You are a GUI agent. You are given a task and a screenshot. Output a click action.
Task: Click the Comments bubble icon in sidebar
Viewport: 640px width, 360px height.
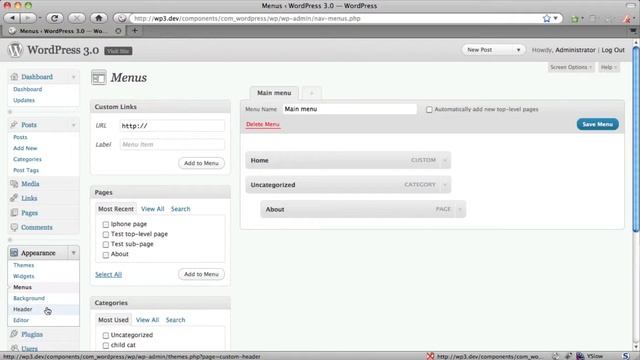14,227
